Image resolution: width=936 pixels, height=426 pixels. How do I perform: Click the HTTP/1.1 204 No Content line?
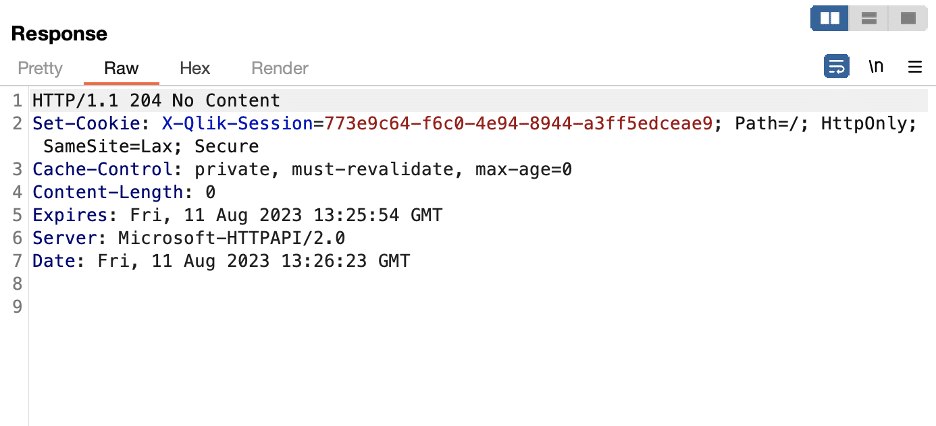[x=156, y=100]
